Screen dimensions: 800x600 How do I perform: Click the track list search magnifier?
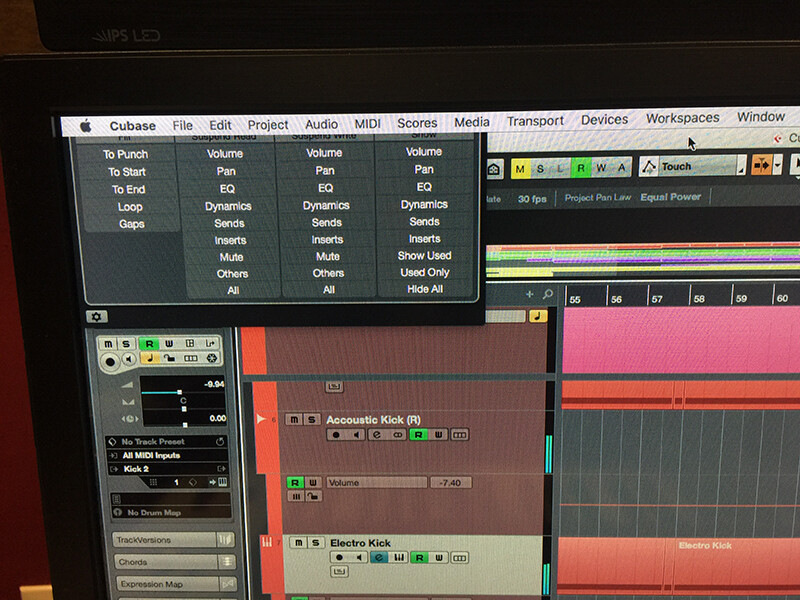pos(548,294)
